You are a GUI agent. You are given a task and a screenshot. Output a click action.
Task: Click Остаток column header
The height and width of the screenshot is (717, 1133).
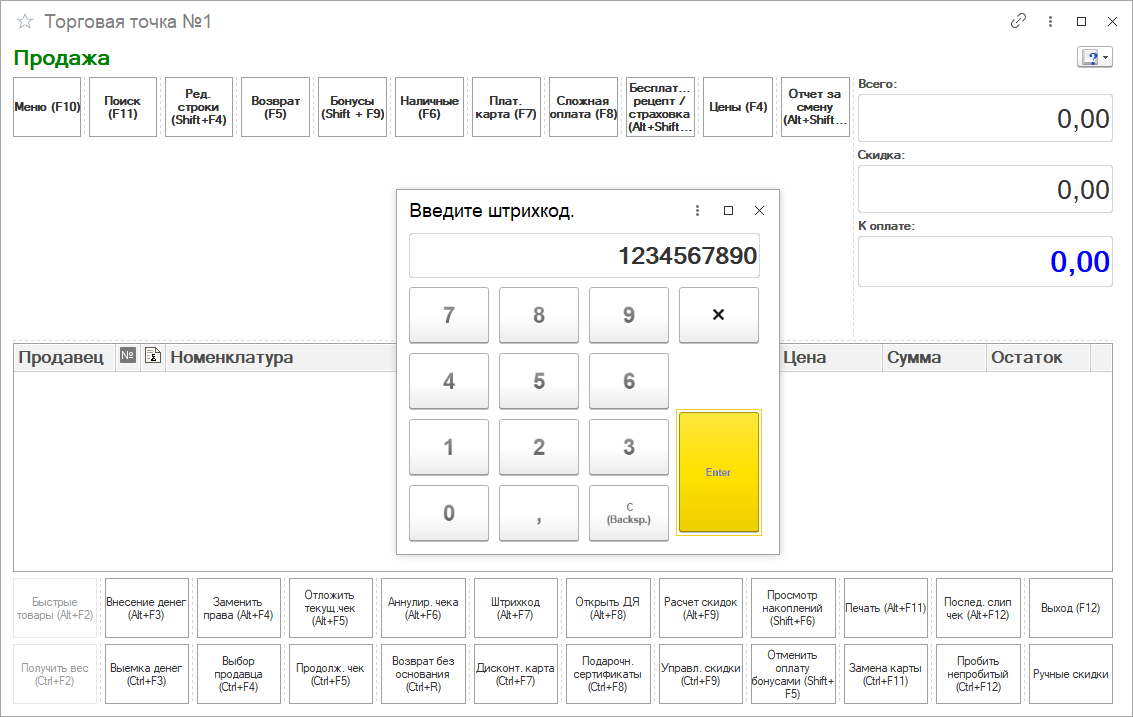[x=1038, y=358]
